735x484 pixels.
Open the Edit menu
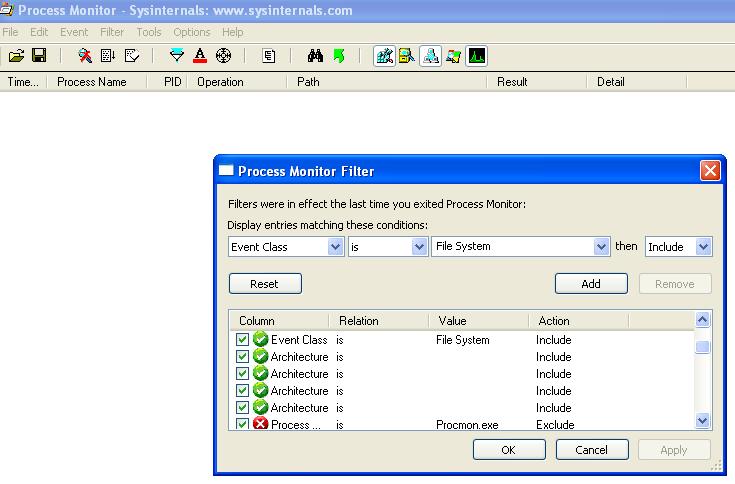(x=39, y=32)
